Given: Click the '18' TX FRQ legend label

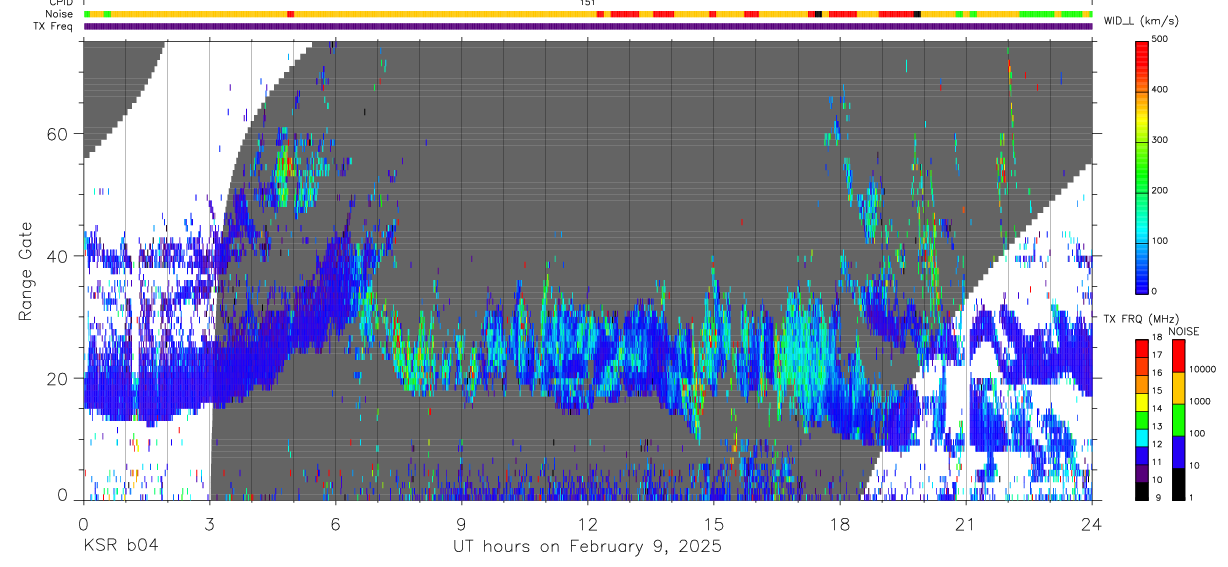Looking at the screenshot, I should pyautogui.click(x=1157, y=338).
